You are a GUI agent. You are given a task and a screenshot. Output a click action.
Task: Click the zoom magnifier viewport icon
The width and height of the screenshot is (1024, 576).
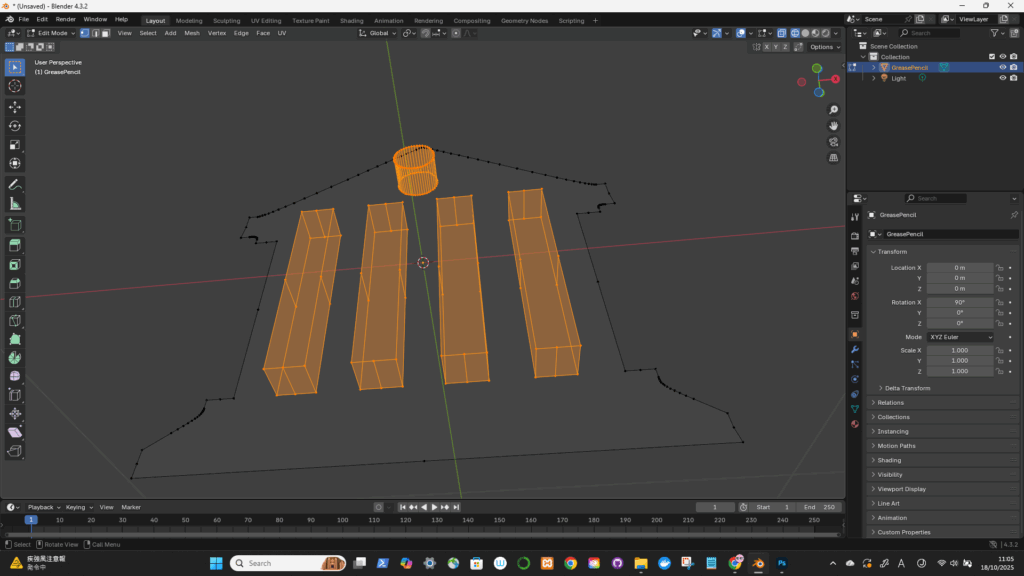[834, 110]
